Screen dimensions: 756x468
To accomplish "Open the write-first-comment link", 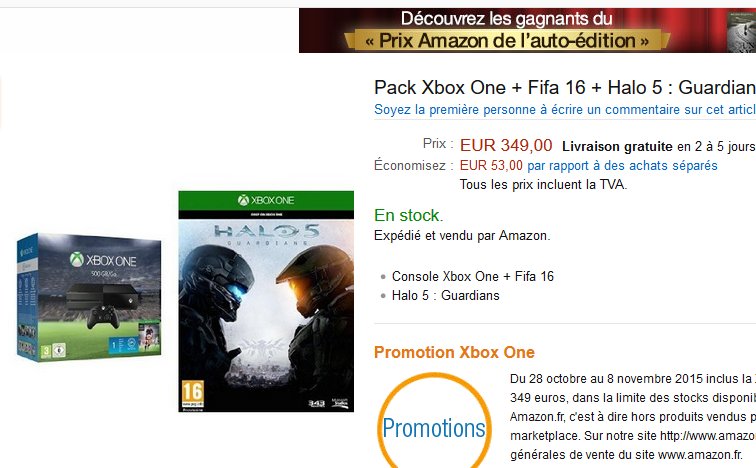I will tap(565, 110).
